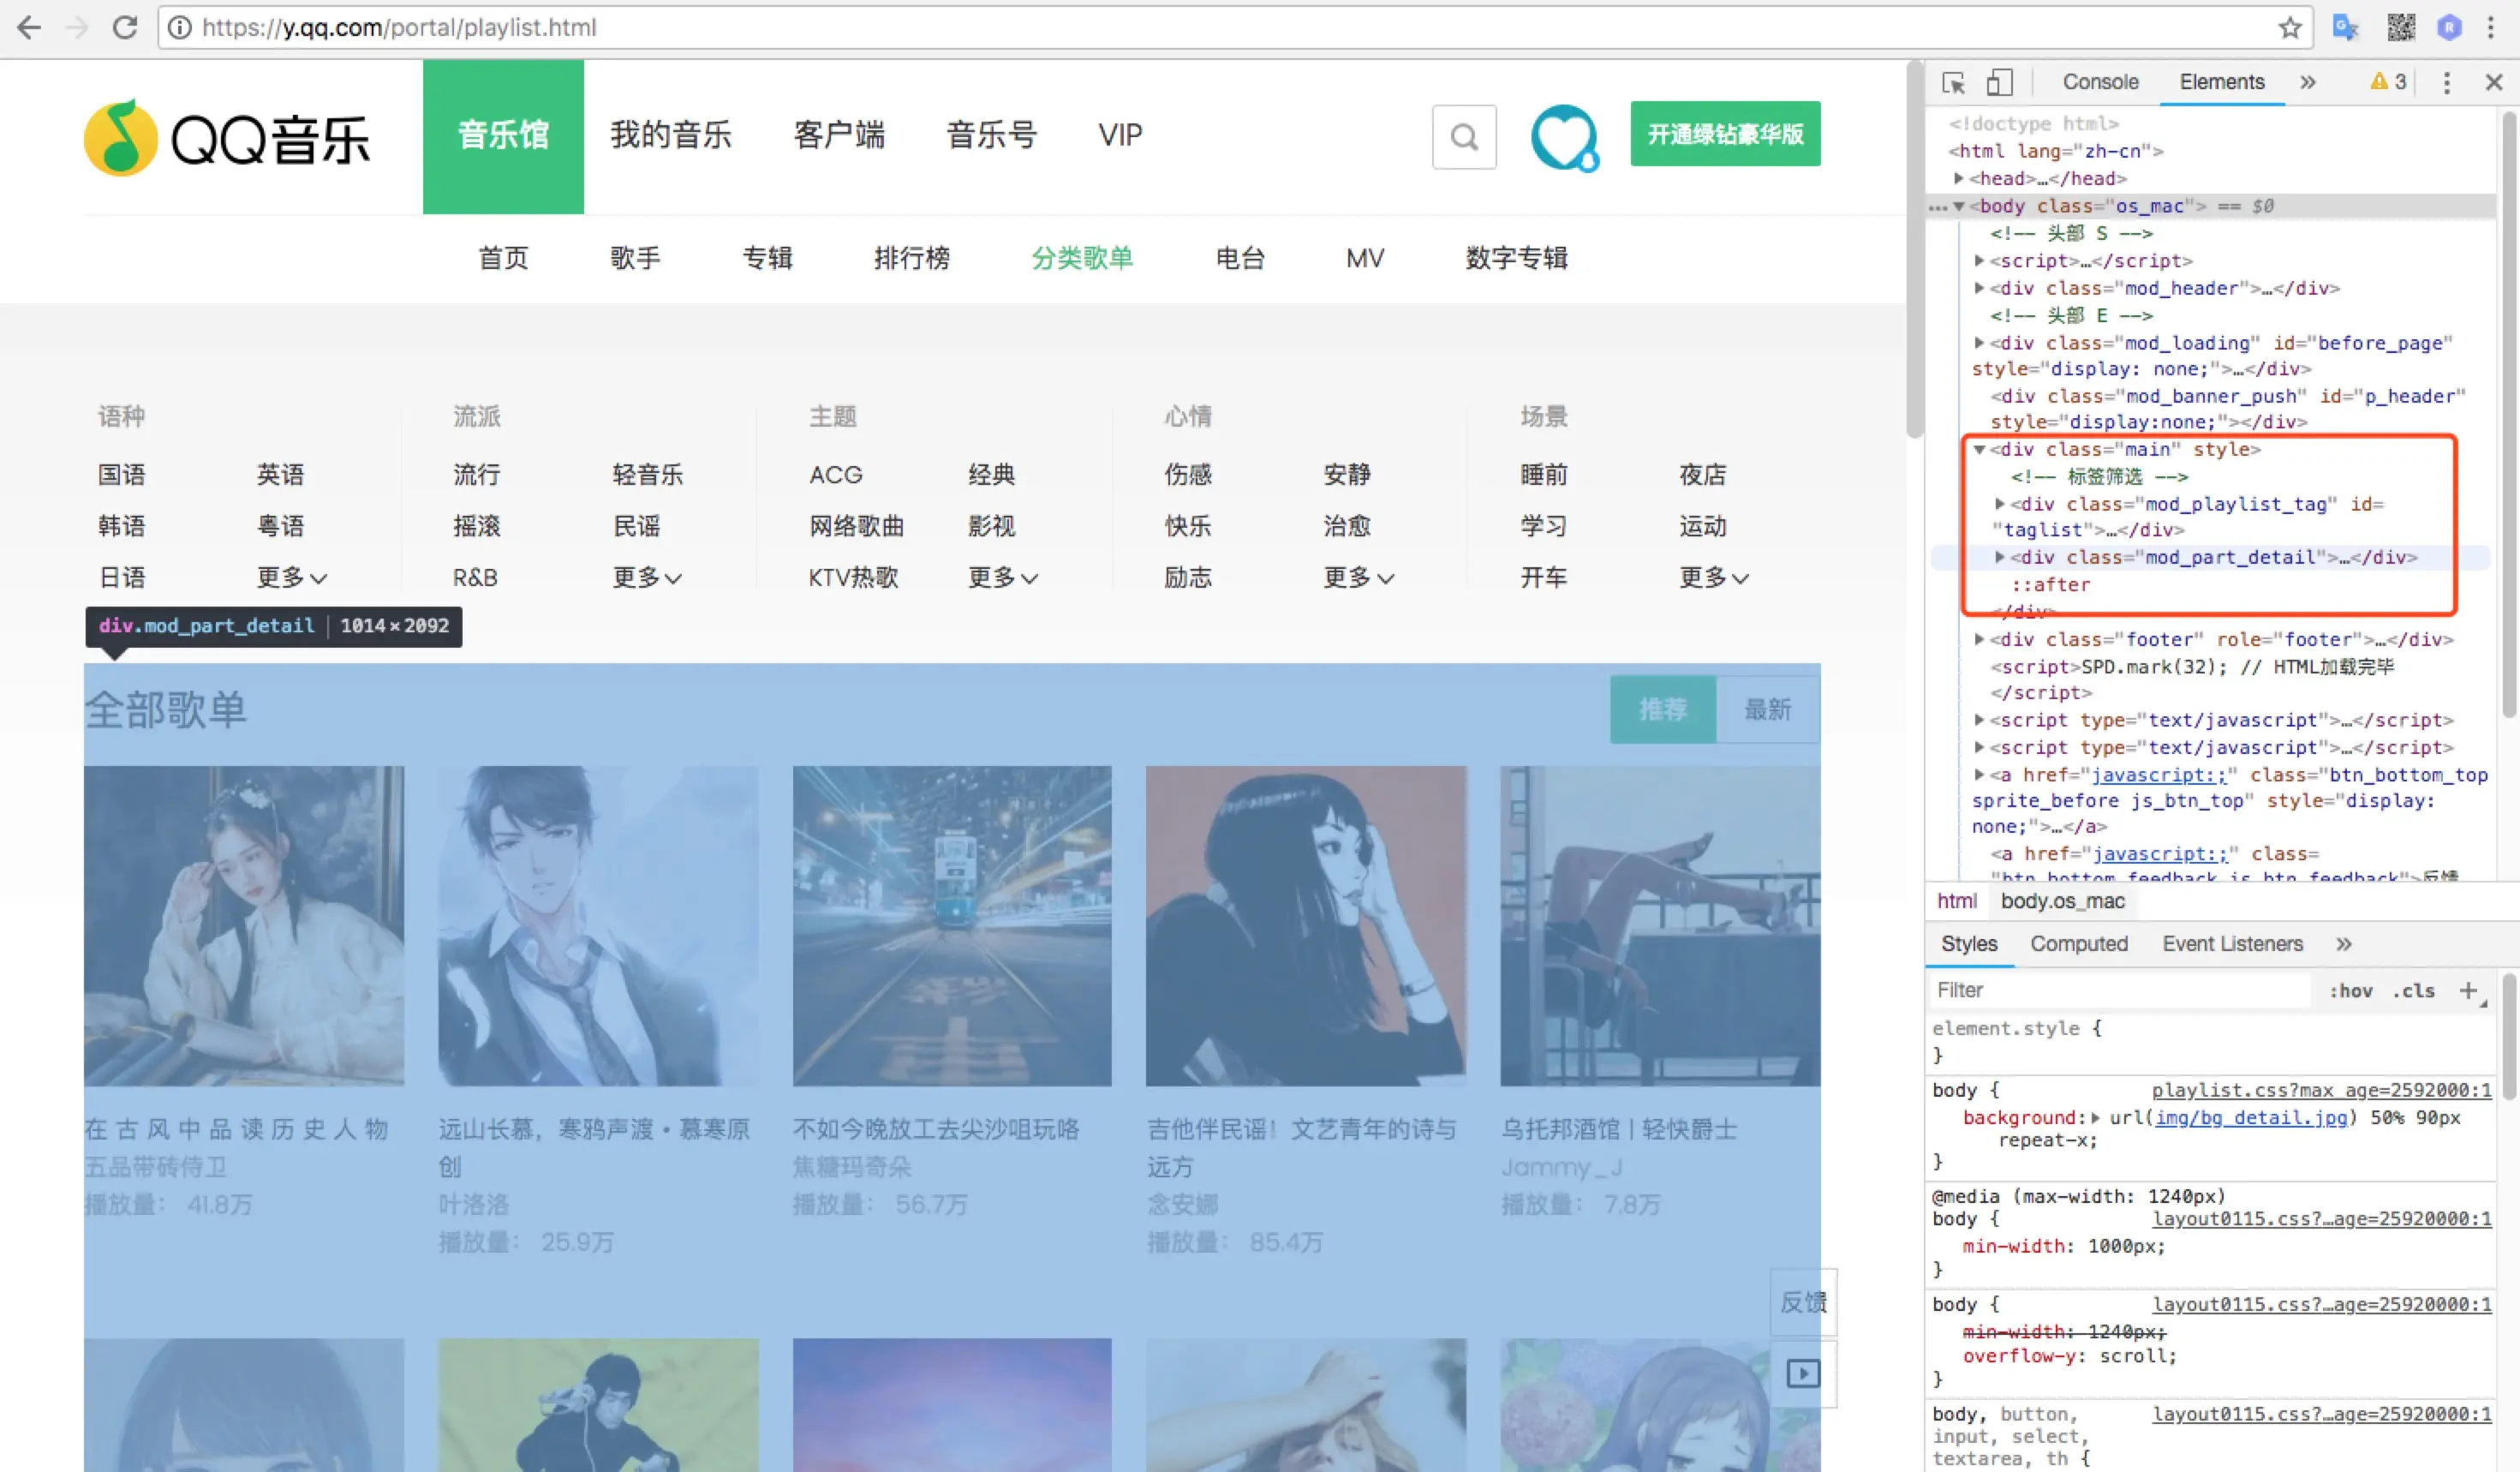2520x1472 pixels.
Task: Toggle element state with :hov button
Action: tap(2351, 990)
